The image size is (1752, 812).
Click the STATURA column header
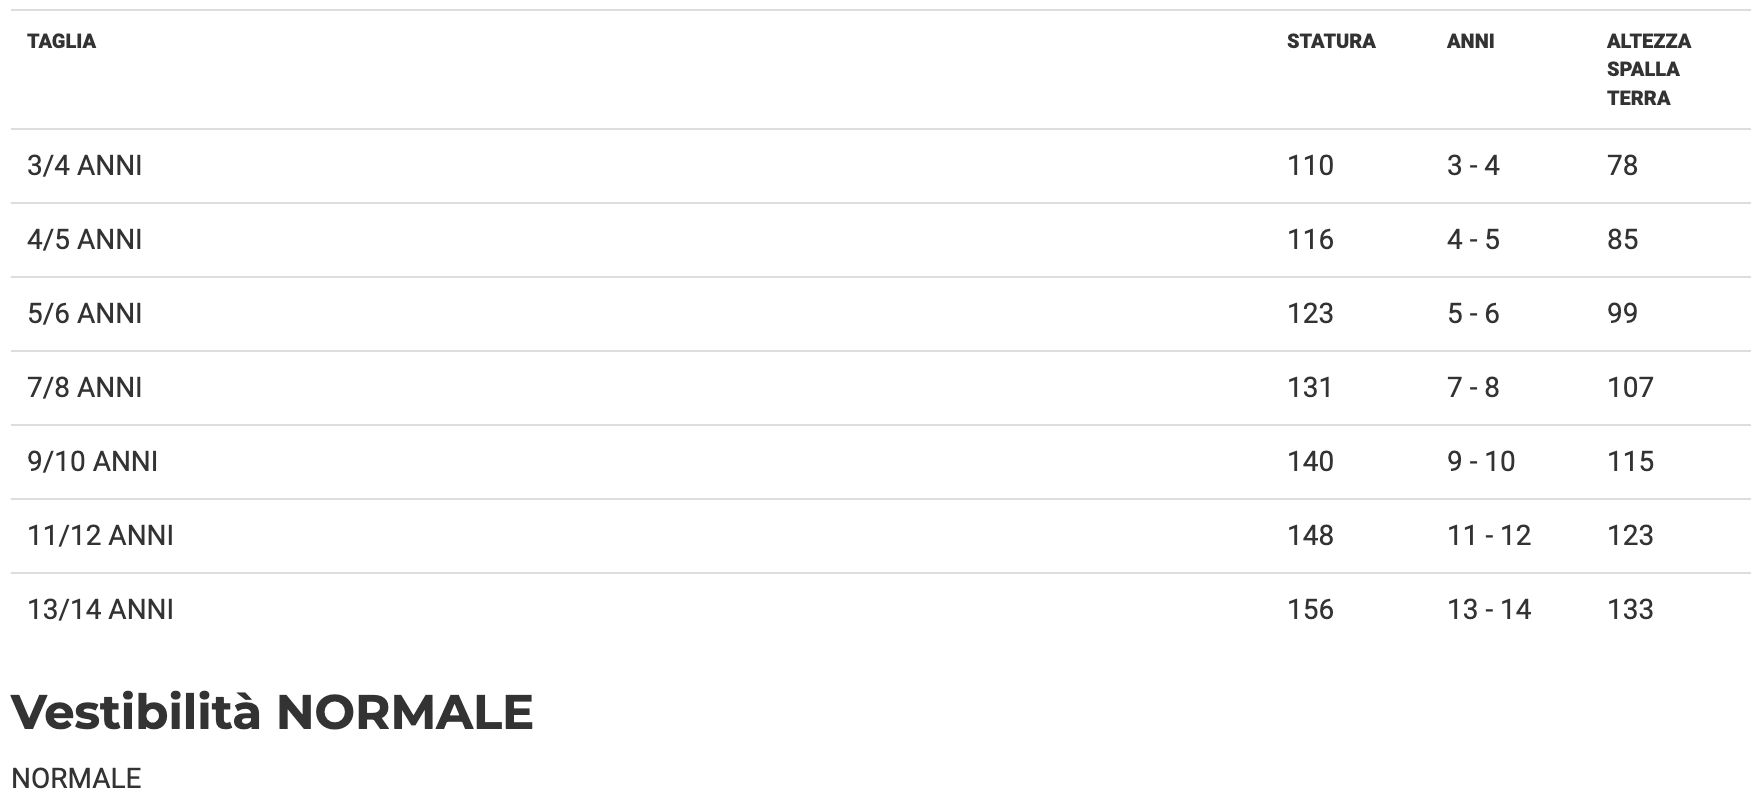coord(1331,42)
